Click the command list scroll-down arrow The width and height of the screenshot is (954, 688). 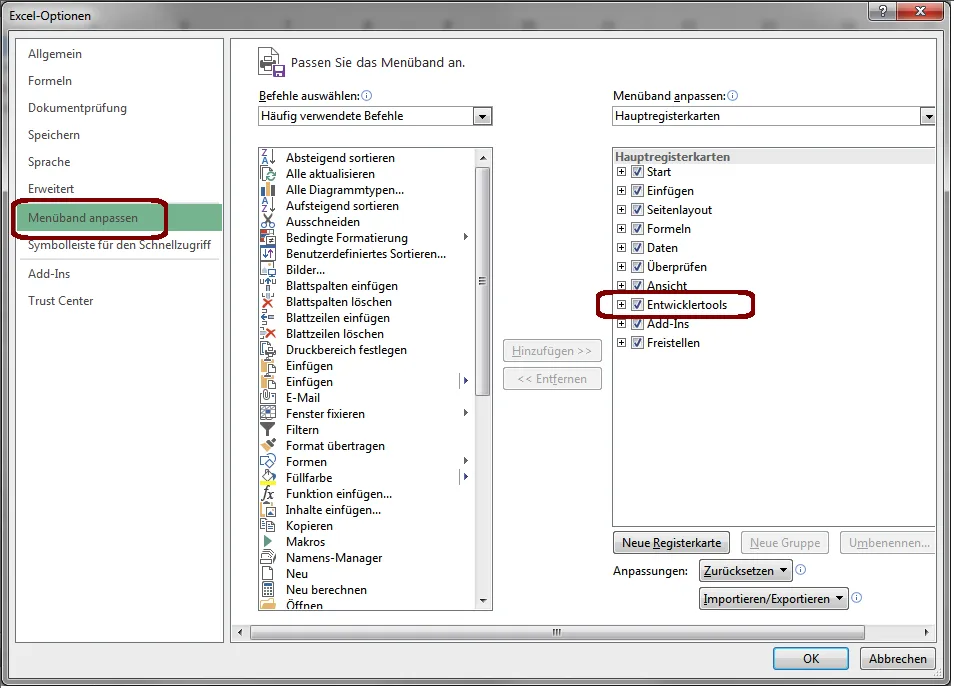click(x=483, y=600)
